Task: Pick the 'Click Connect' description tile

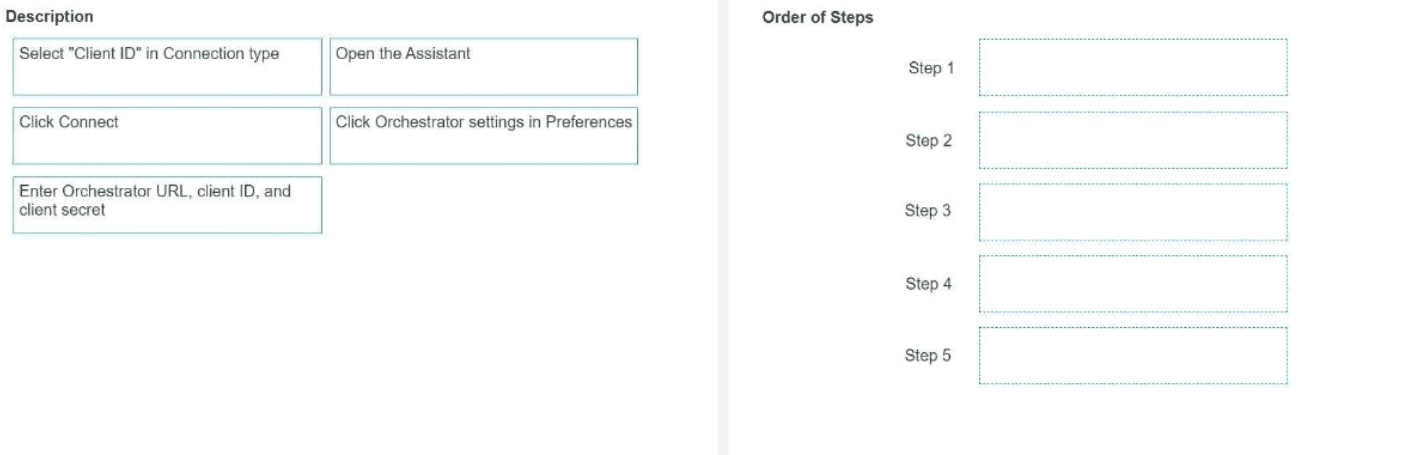Action: click(167, 136)
